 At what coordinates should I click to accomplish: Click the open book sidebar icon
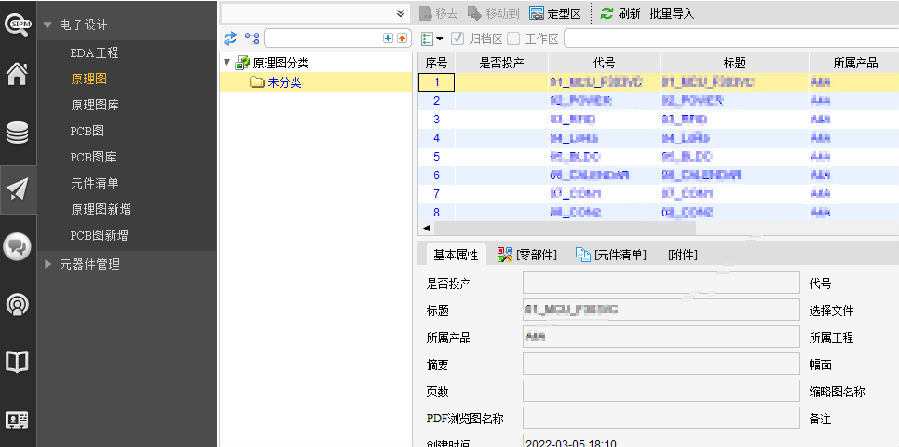(x=17, y=362)
